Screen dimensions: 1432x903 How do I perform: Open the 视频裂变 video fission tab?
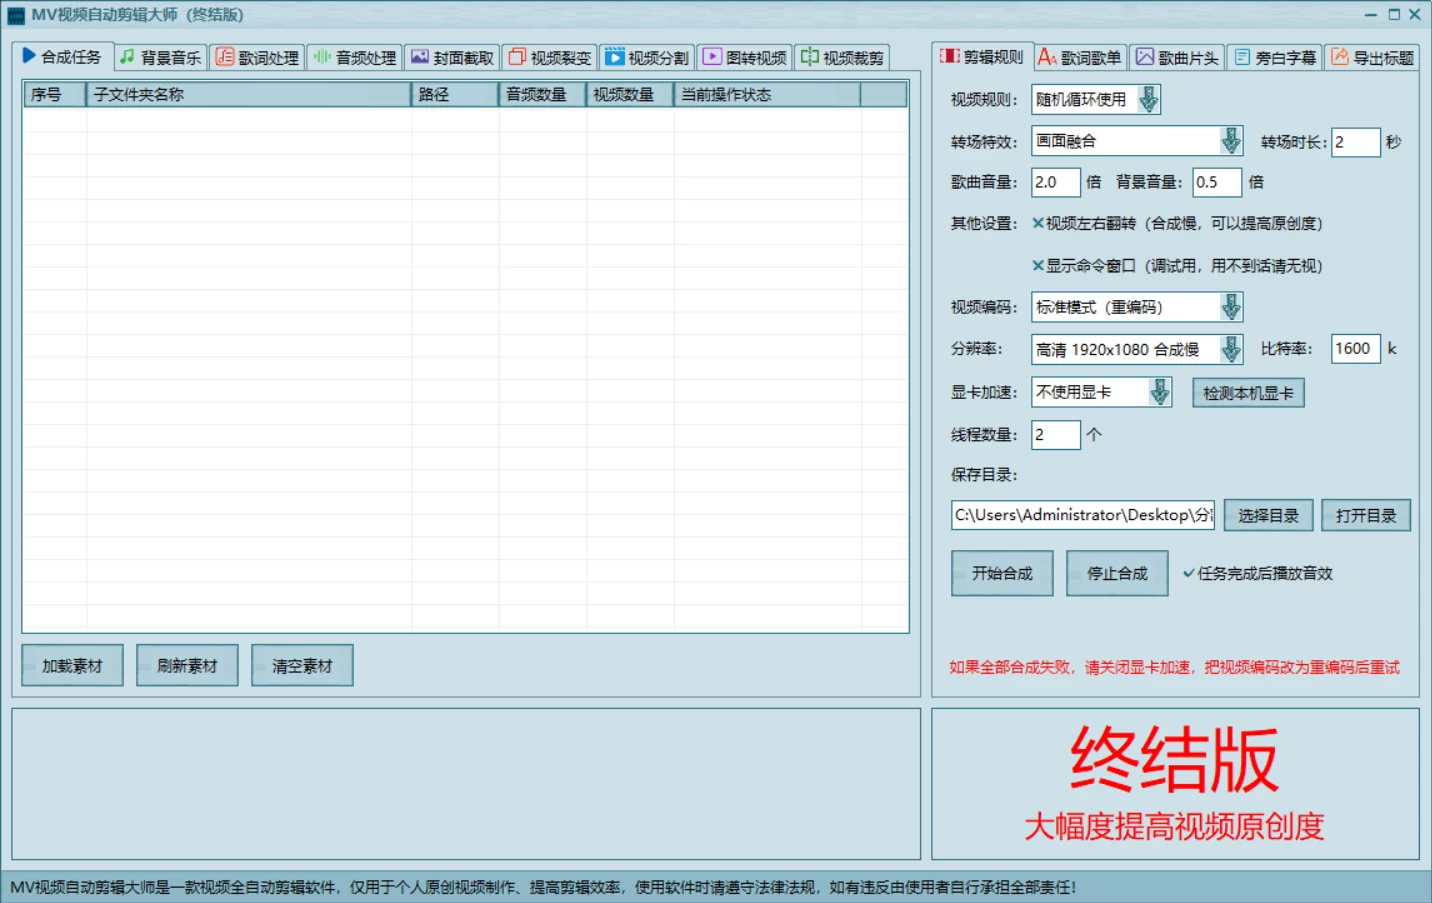(550, 57)
